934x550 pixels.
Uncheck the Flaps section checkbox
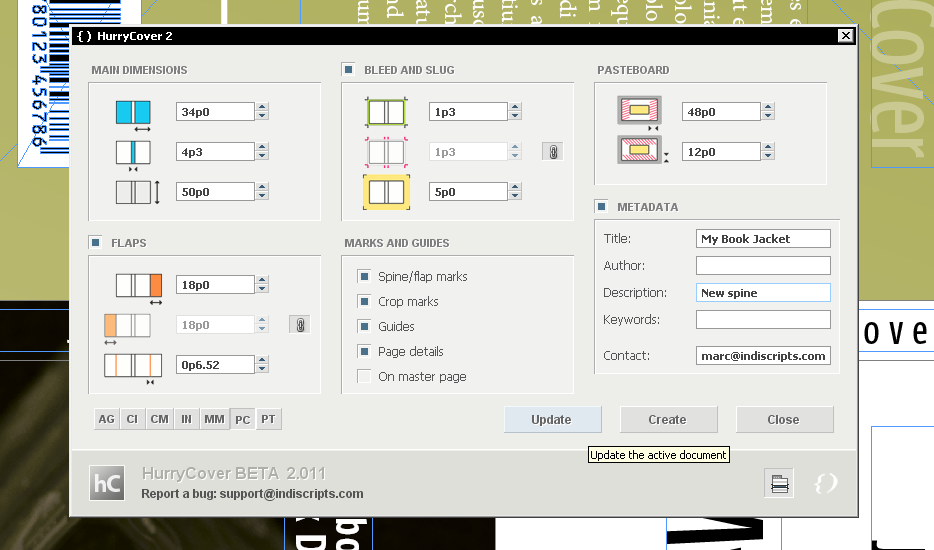pyautogui.click(x=95, y=242)
